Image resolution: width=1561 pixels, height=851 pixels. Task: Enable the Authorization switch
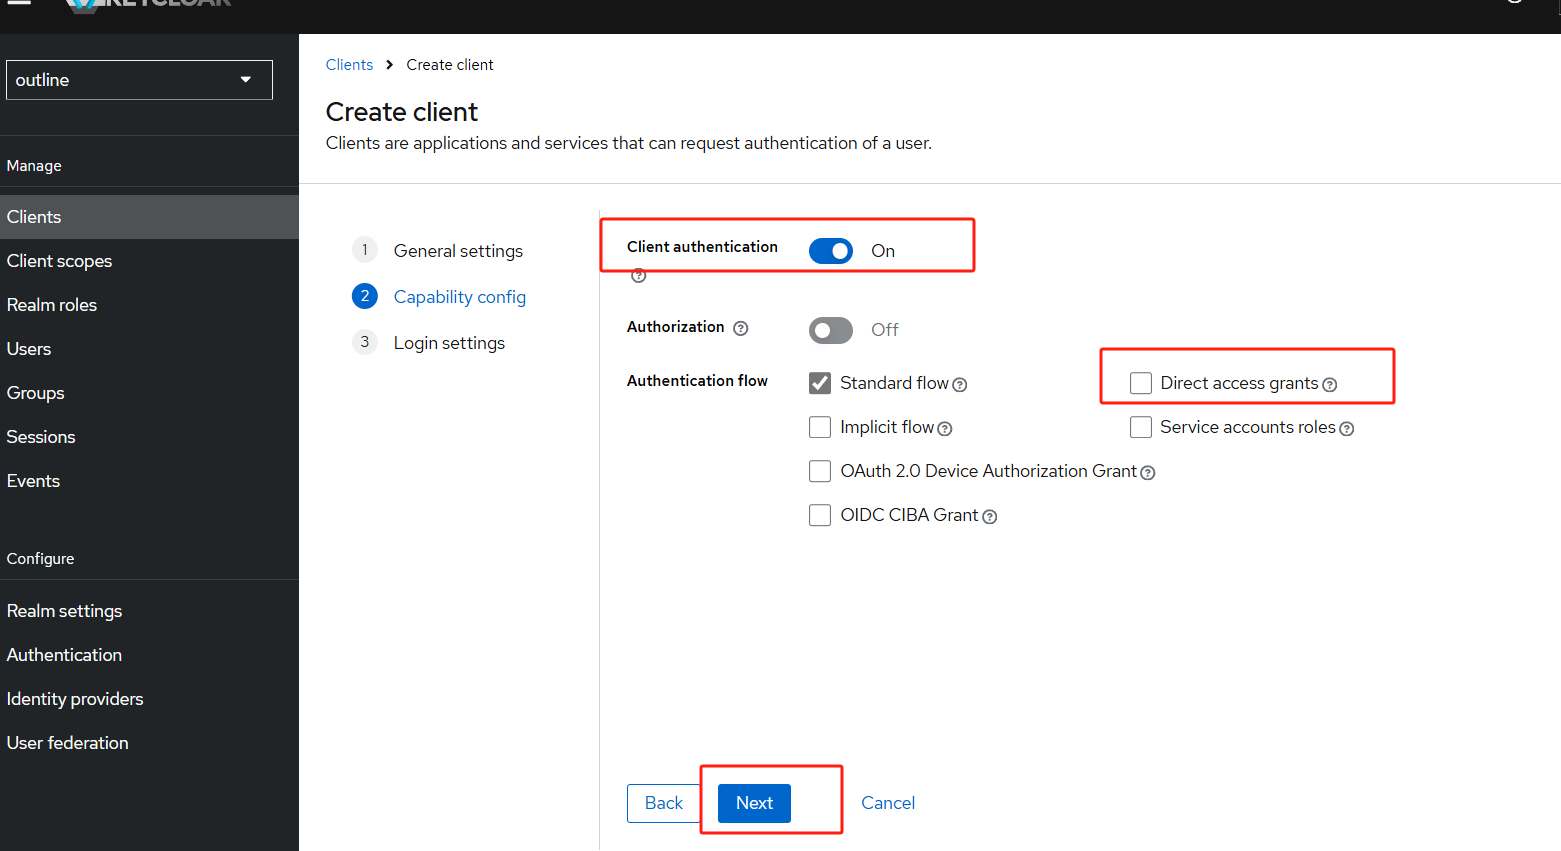(831, 330)
